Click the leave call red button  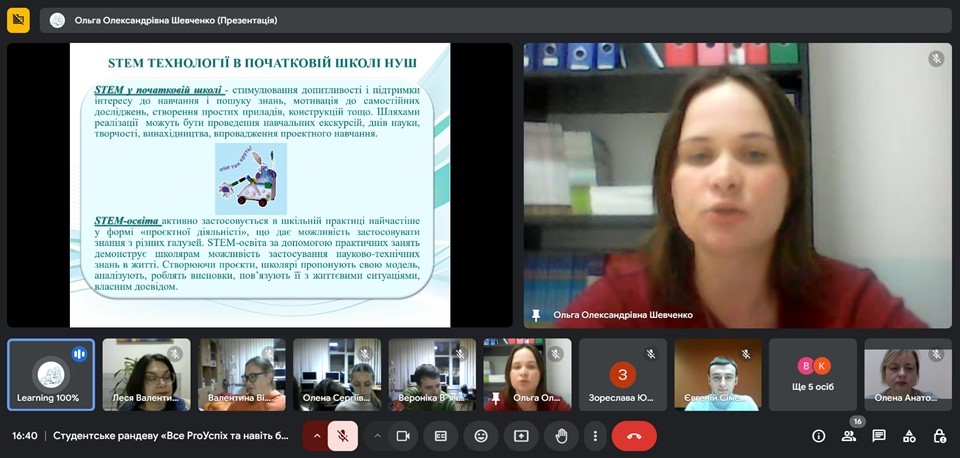coord(634,436)
